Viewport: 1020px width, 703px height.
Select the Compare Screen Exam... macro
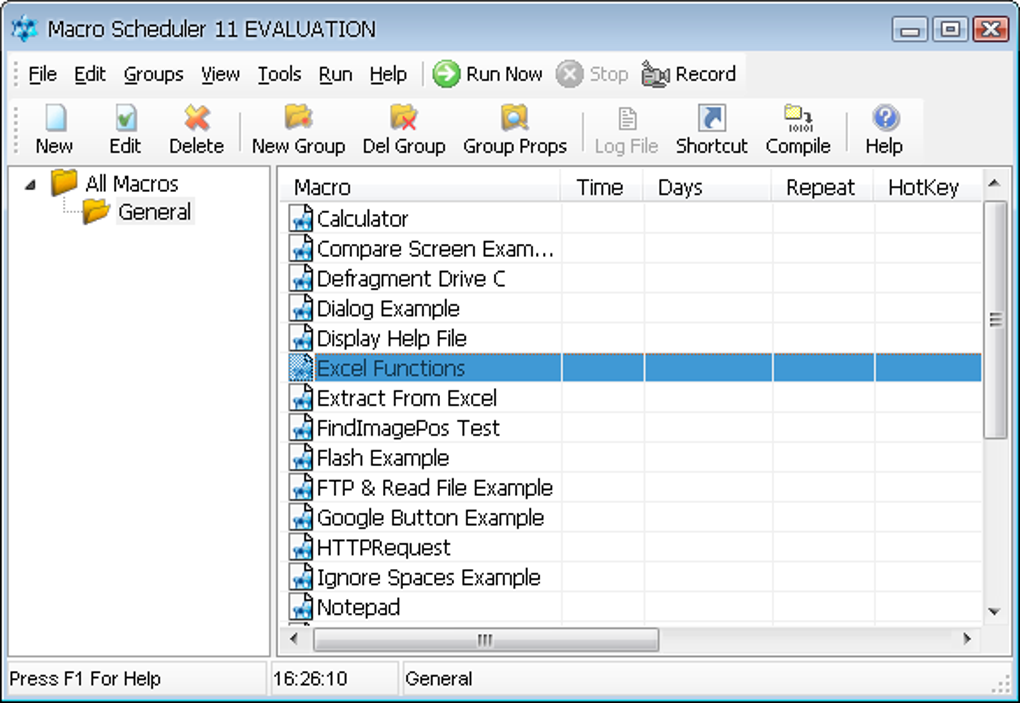tap(435, 248)
